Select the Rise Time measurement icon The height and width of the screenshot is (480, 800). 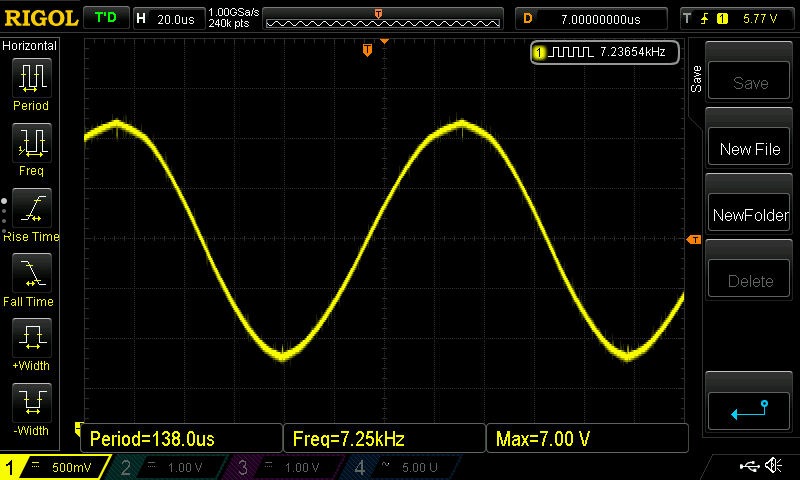(32, 208)
